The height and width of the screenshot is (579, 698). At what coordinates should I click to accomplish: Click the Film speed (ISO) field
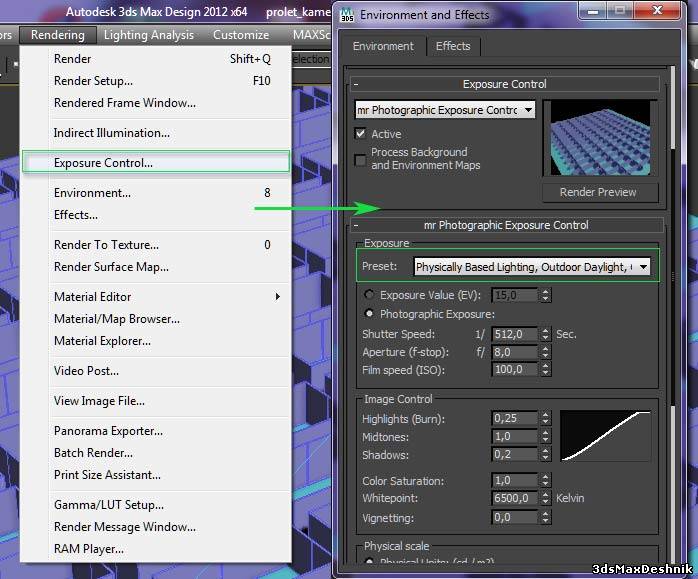515,369
